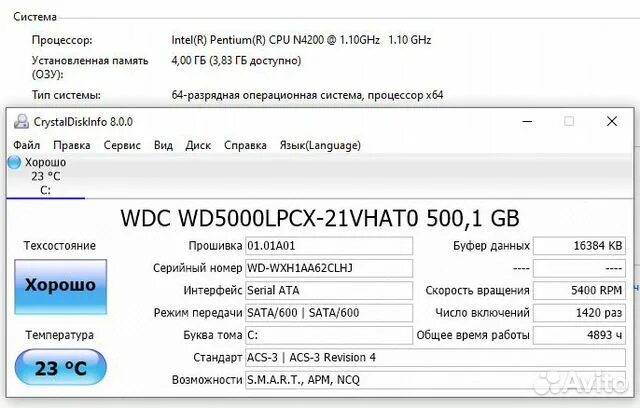This screenshot has width=640, height=408.
Task: Click the Температура label
Action: (60, 335)
